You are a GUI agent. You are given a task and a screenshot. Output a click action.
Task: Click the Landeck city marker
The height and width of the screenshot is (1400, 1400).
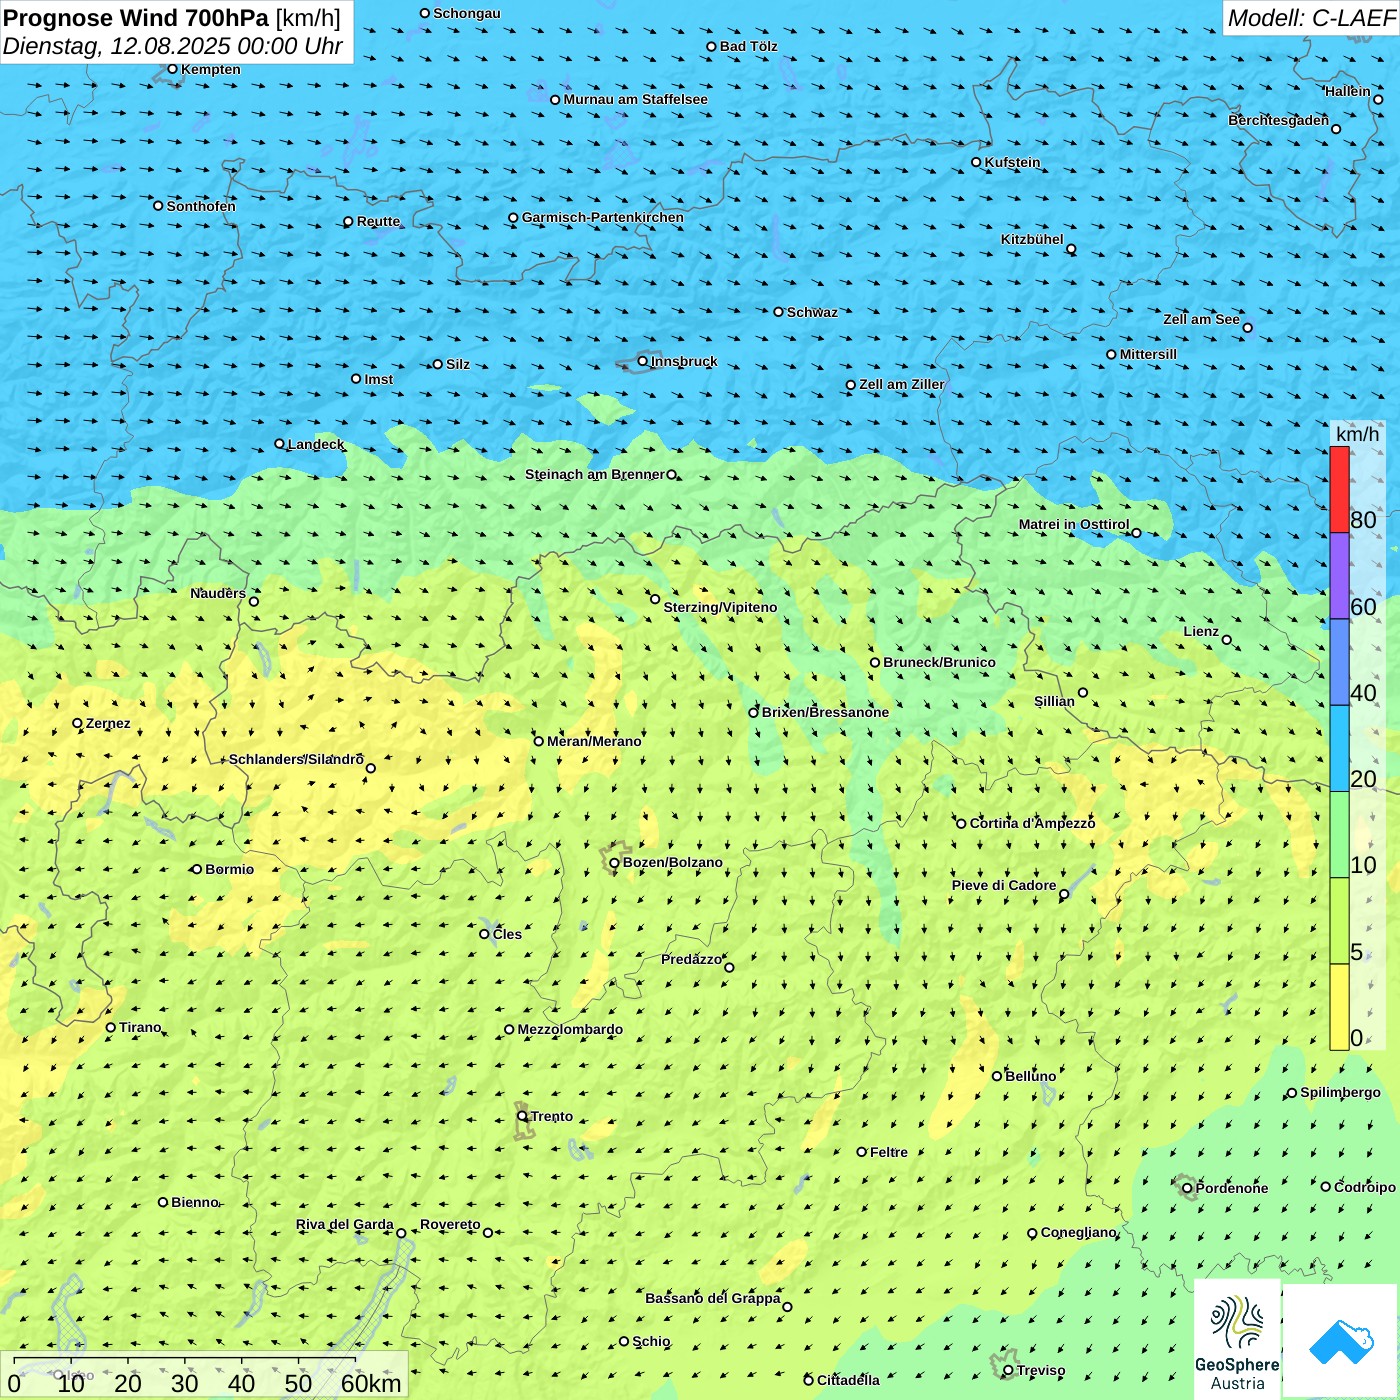(x=279, y=444)
